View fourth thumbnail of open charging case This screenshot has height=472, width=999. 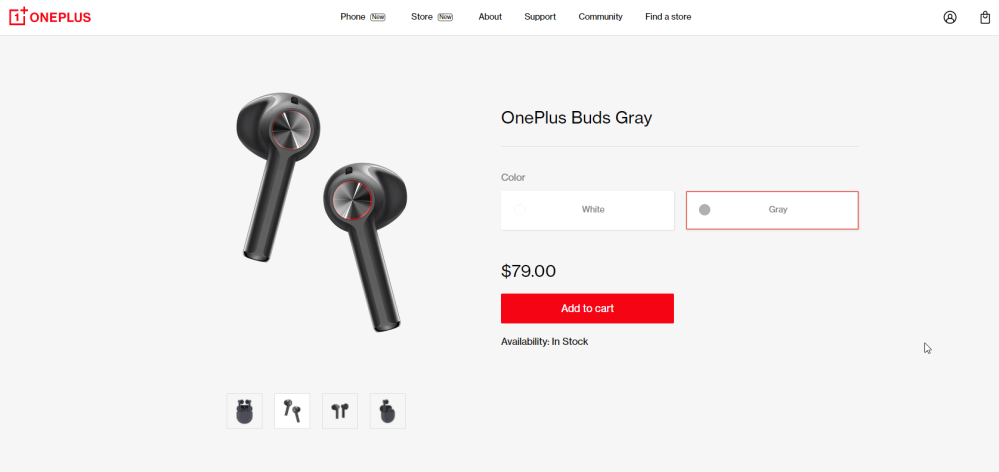(387, 411)
